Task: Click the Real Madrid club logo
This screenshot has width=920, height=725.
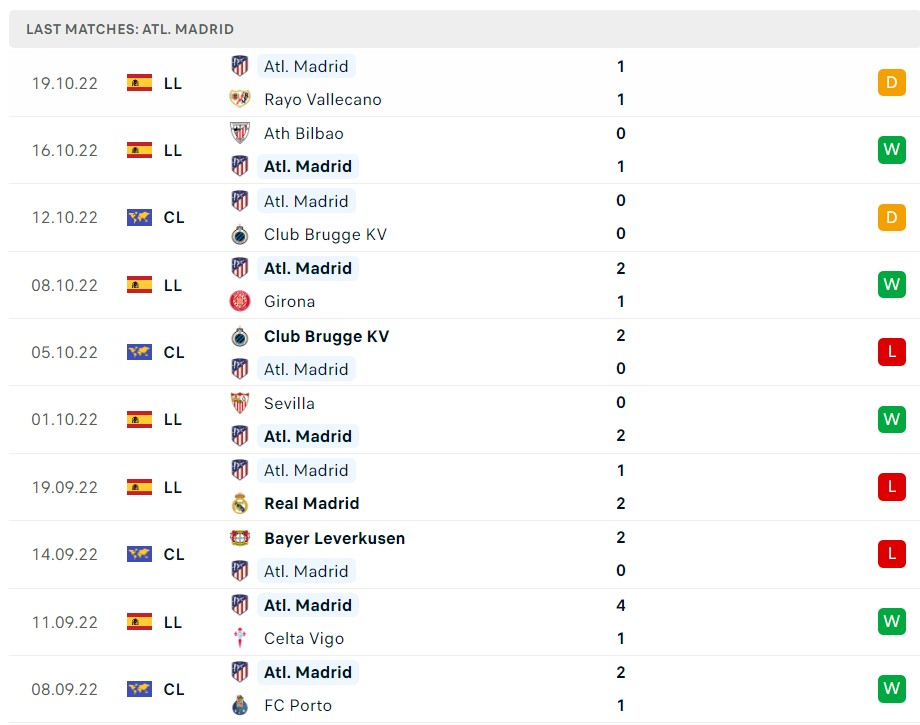Action: tap(240, 503)
